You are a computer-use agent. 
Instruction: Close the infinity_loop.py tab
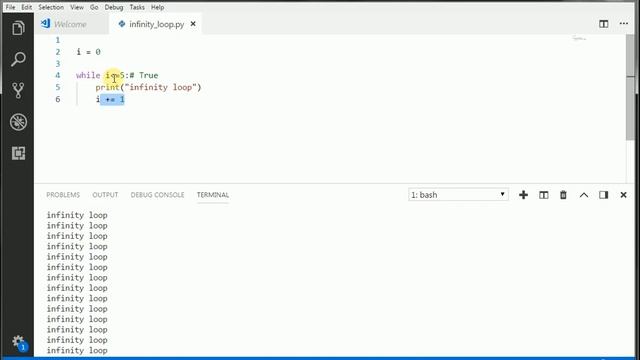click(193, 24)
